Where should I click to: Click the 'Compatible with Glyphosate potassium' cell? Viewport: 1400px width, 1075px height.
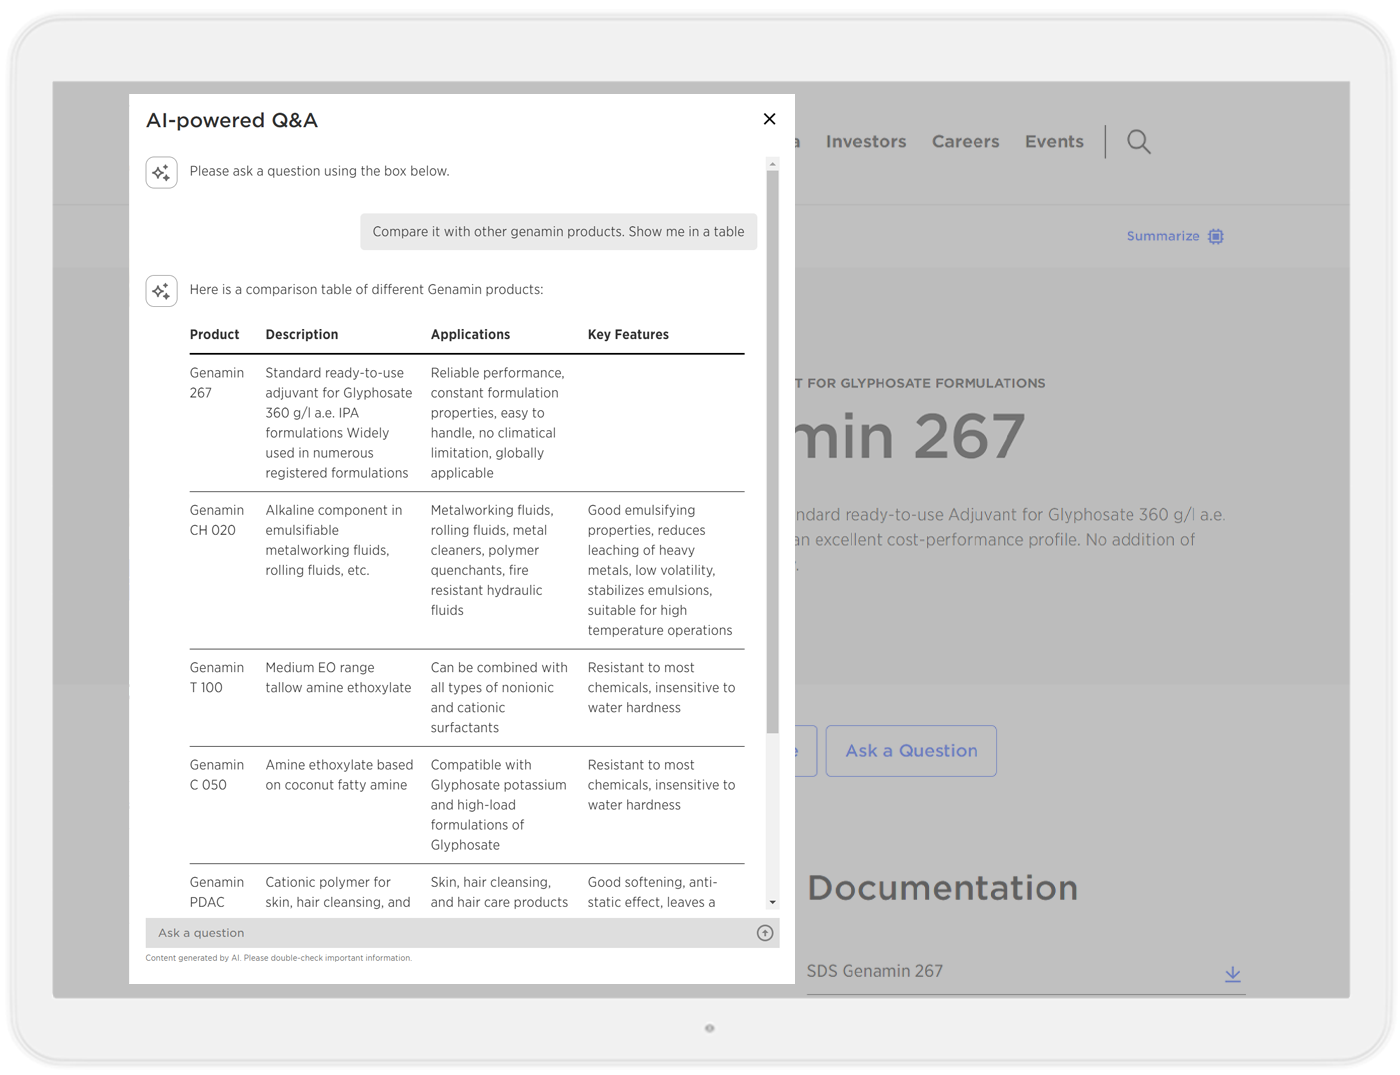(499, 805)
